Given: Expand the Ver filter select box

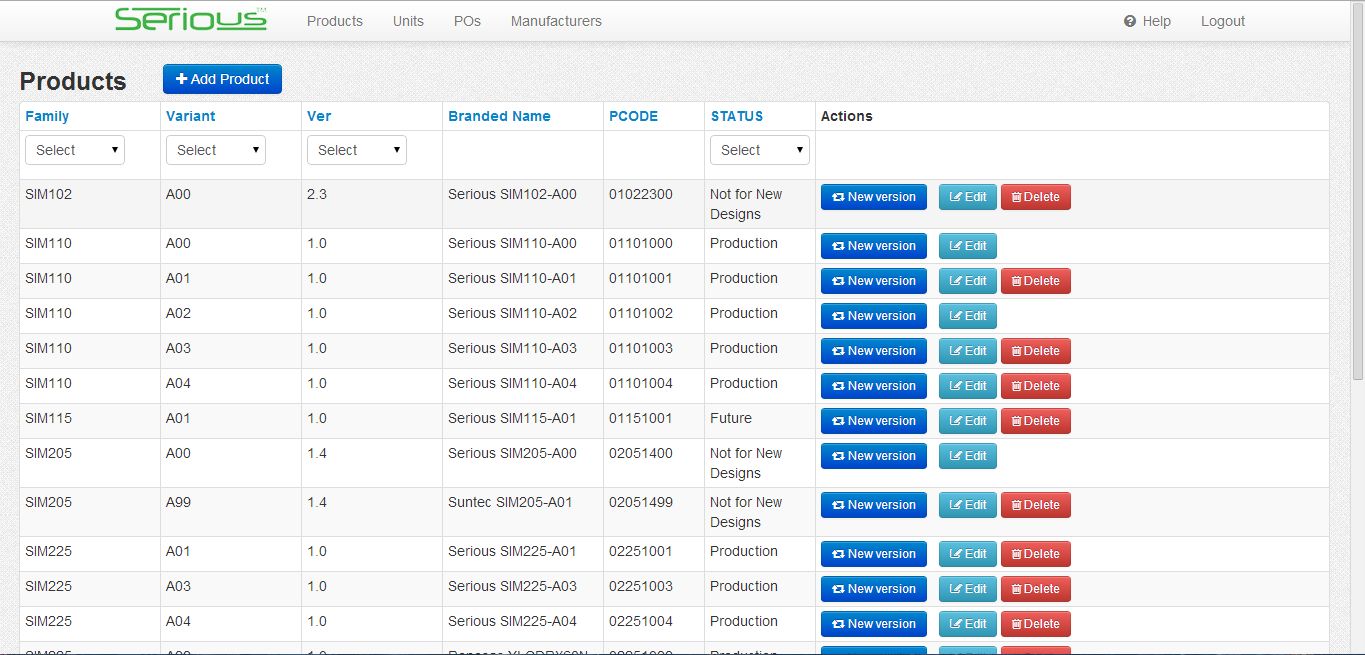Looking at the screenshot, I should [357, 150].
